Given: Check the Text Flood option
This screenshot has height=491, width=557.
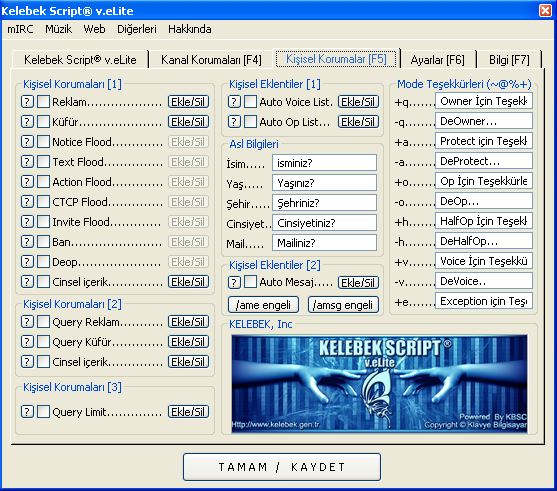Looking at the screenshot, I should pos(43,162).
